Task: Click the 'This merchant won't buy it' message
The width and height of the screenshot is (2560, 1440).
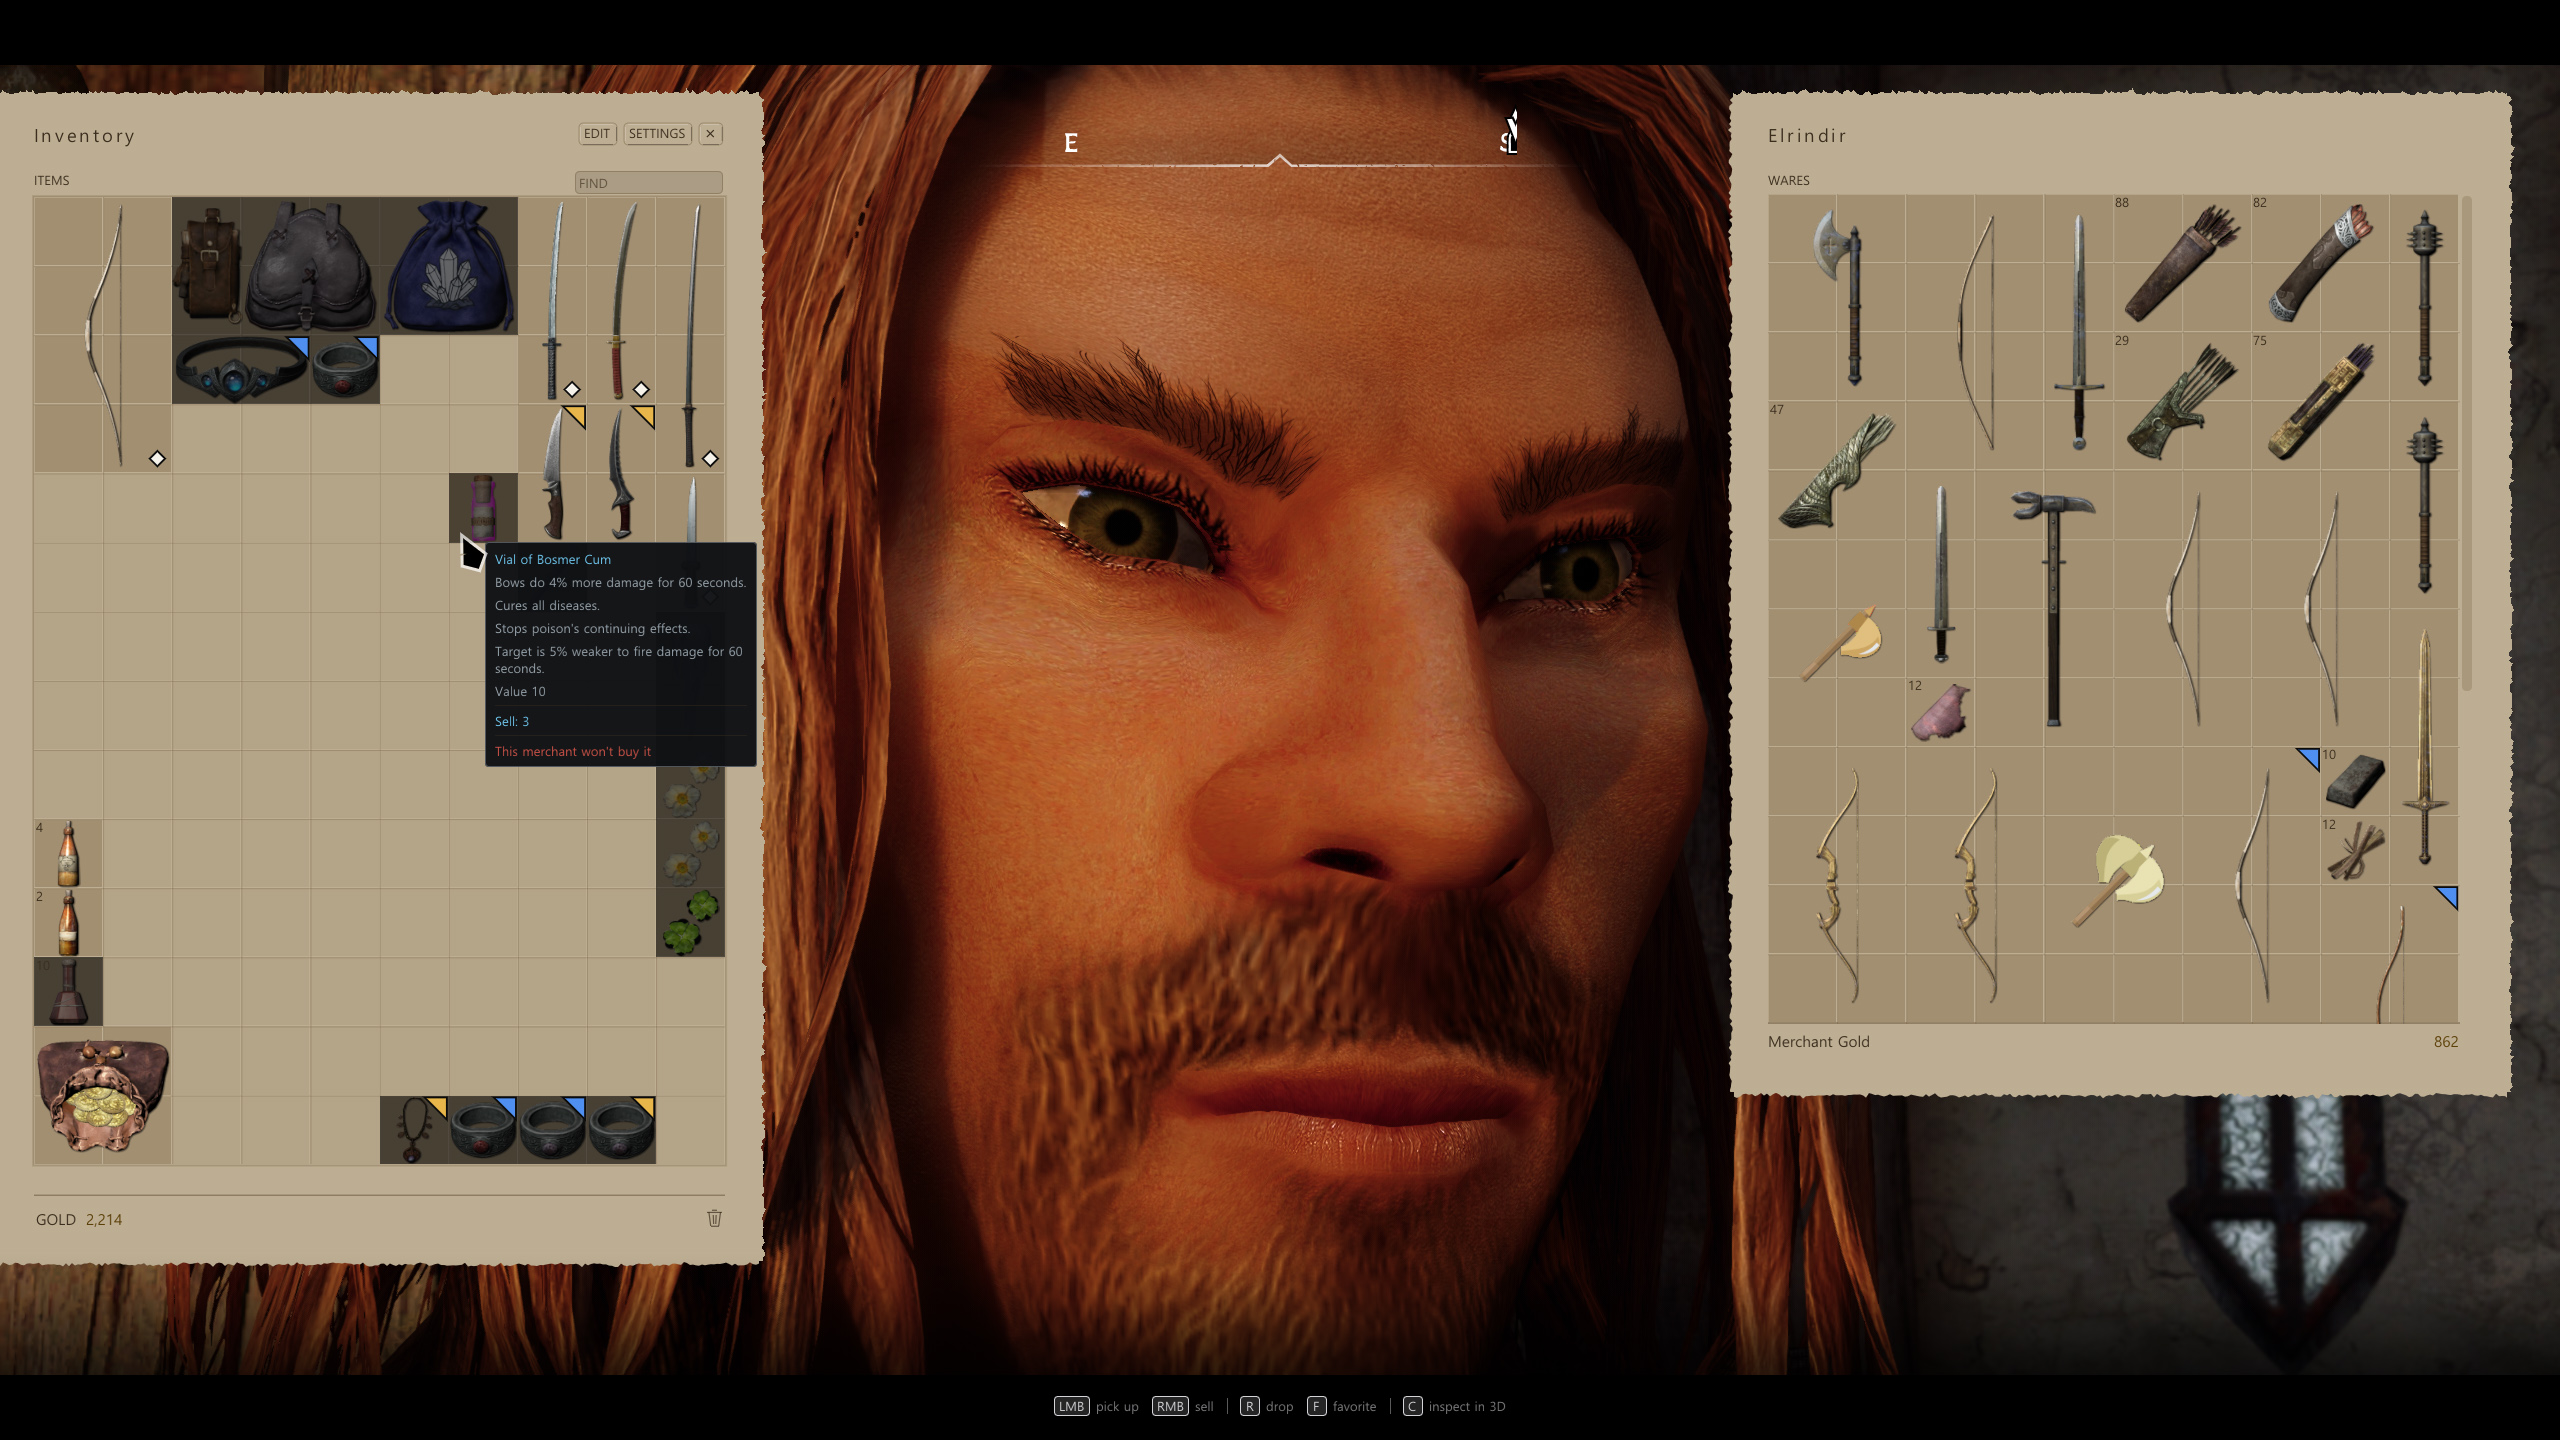Action: pyautogui.click(x=573, y=752)
